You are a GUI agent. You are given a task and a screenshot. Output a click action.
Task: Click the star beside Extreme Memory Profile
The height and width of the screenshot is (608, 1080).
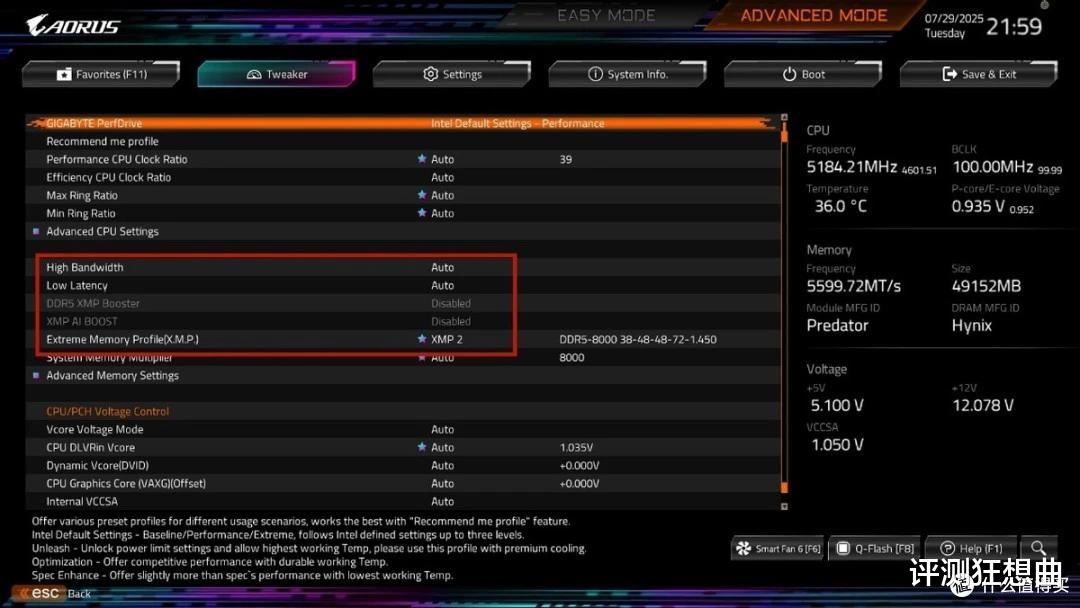click(x=422, y=339)
